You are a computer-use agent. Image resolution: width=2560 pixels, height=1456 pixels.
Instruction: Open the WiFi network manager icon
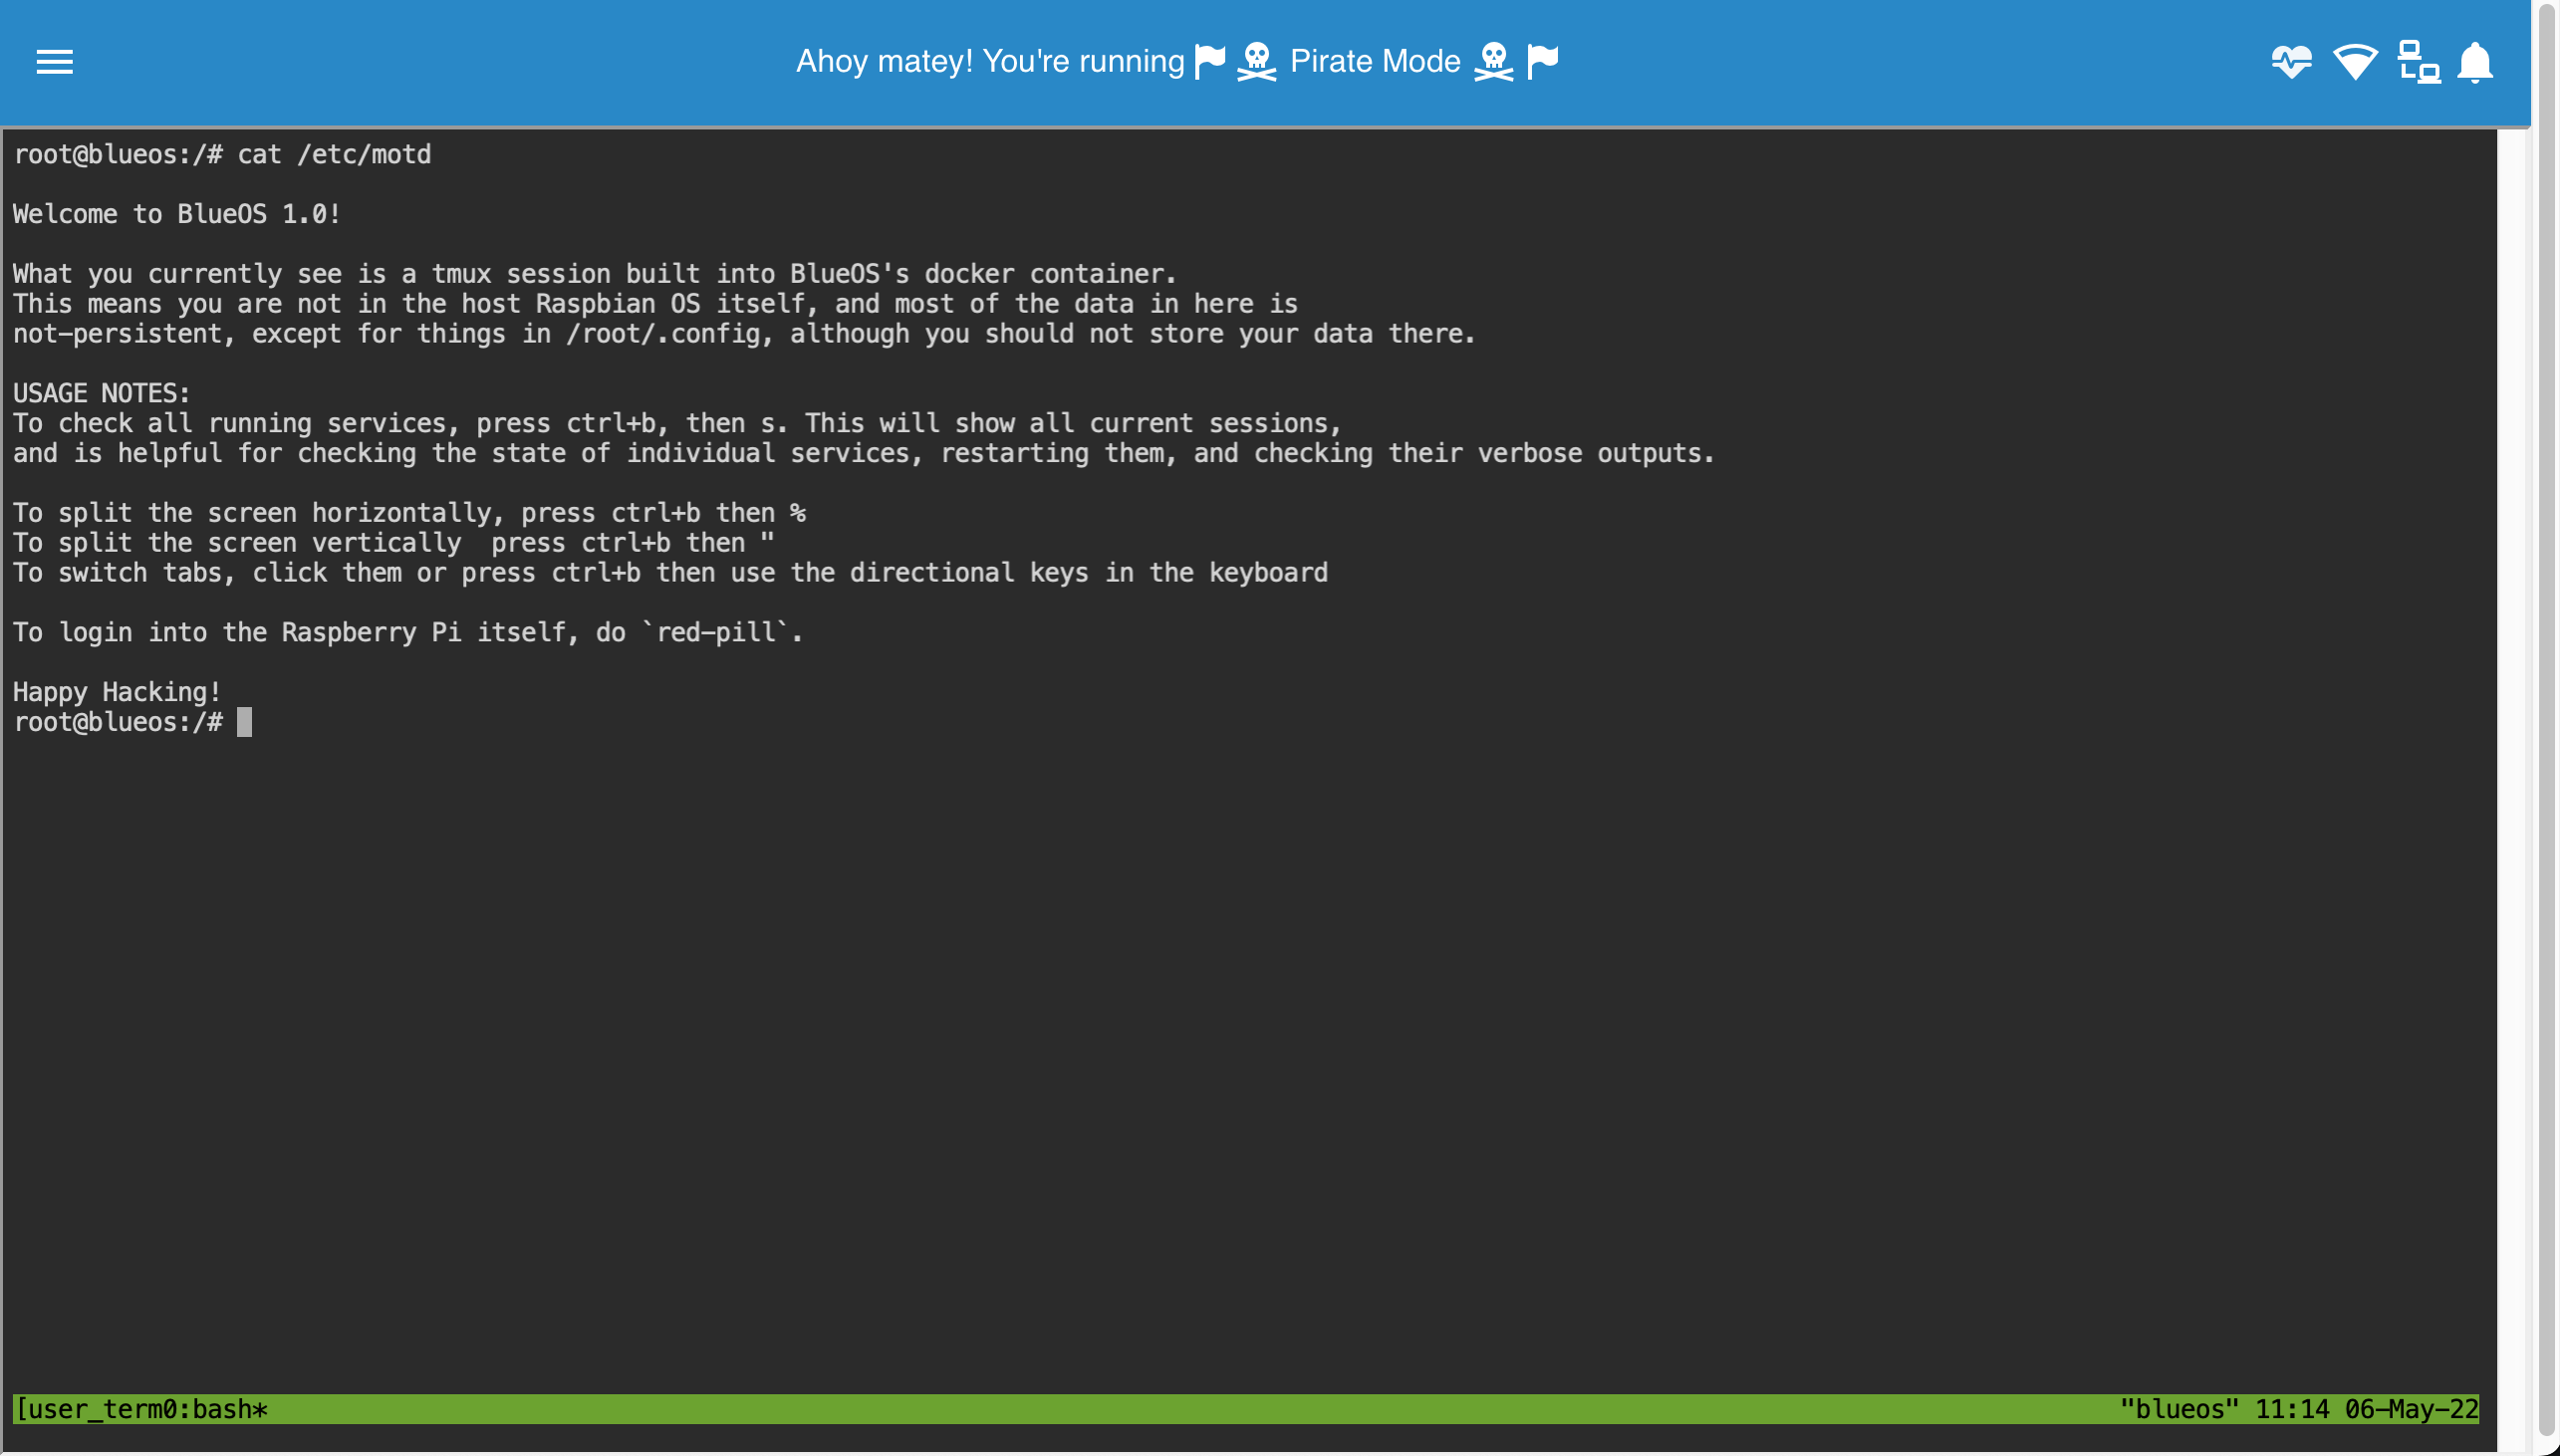(x=2355, y=62)
